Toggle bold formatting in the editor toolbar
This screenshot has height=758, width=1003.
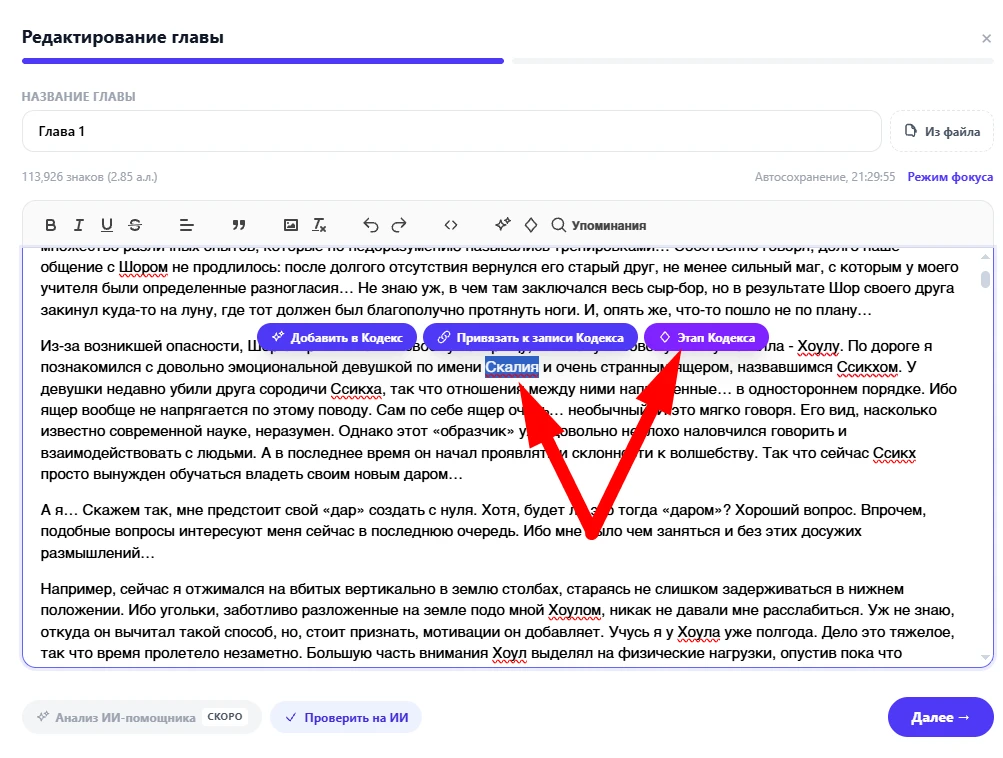coord(51,225)
